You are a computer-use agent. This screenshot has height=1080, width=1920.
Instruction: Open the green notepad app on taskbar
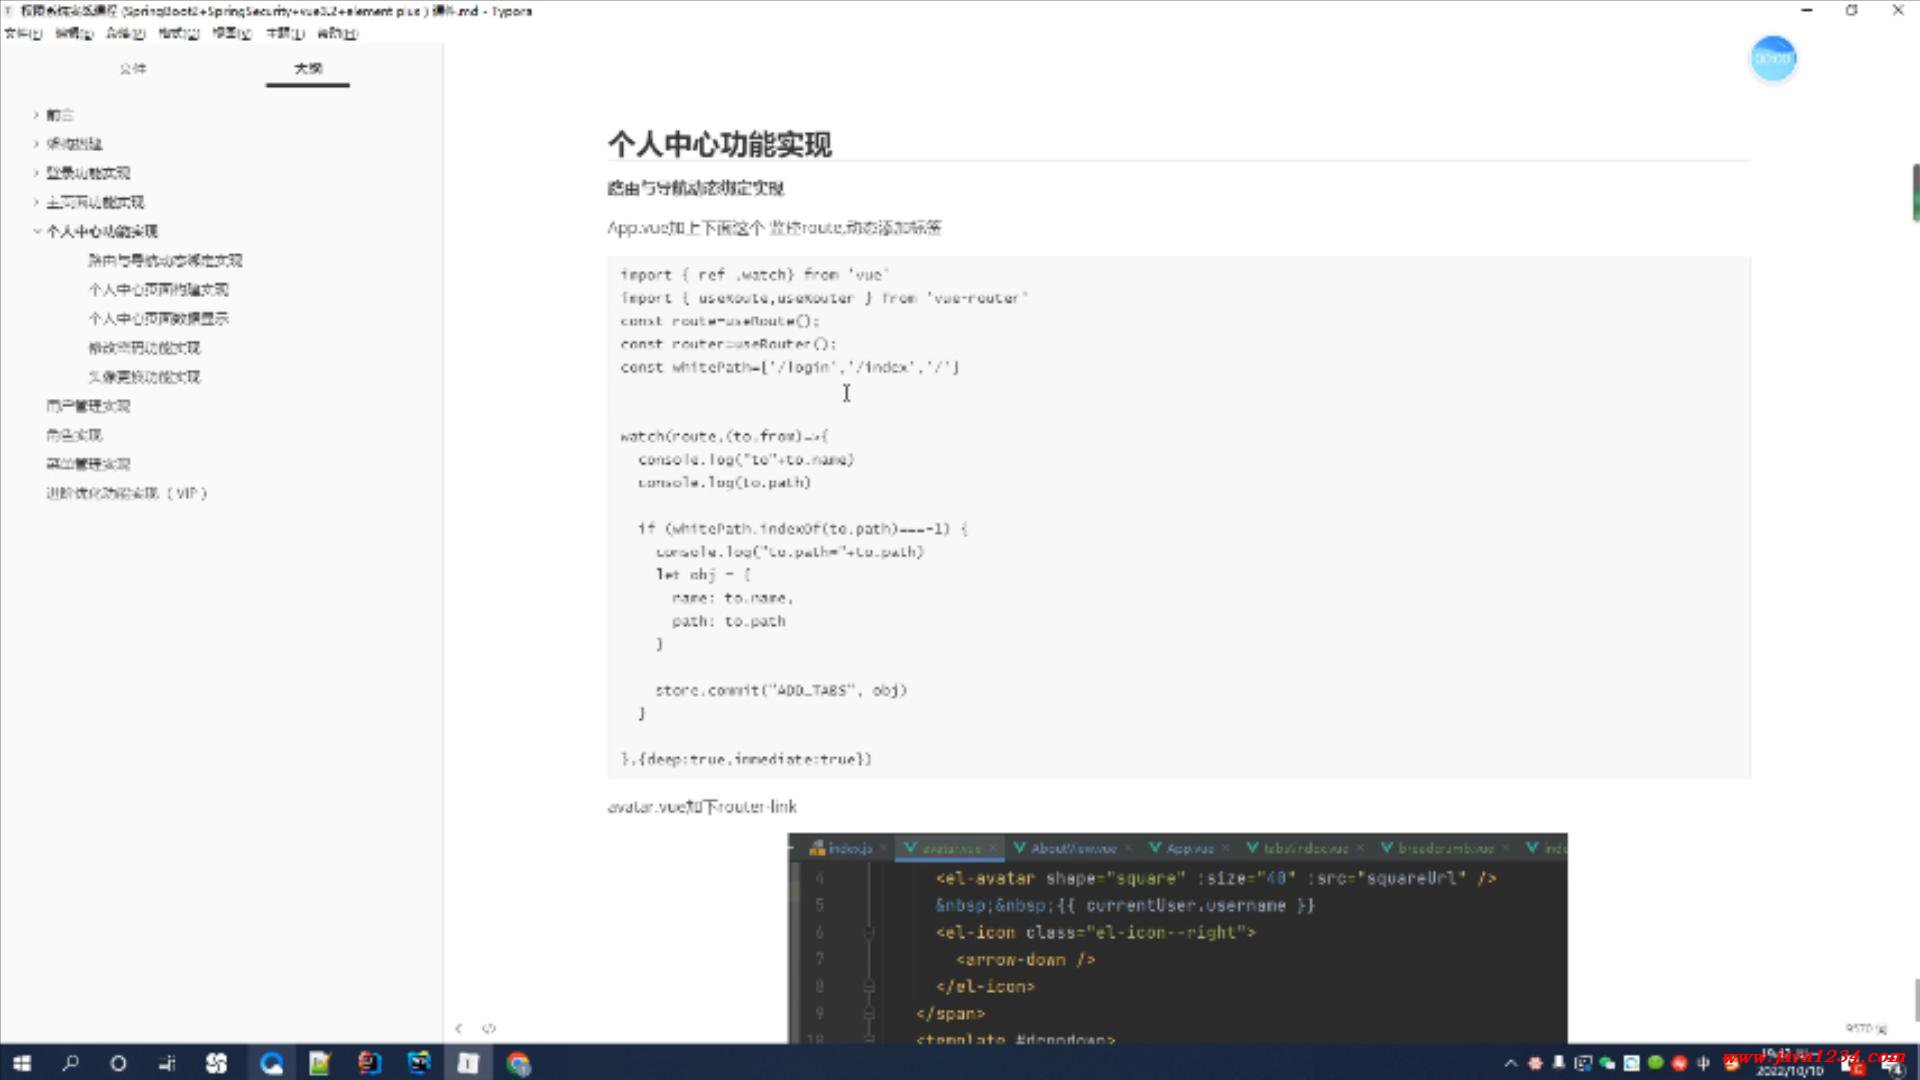320,1063
